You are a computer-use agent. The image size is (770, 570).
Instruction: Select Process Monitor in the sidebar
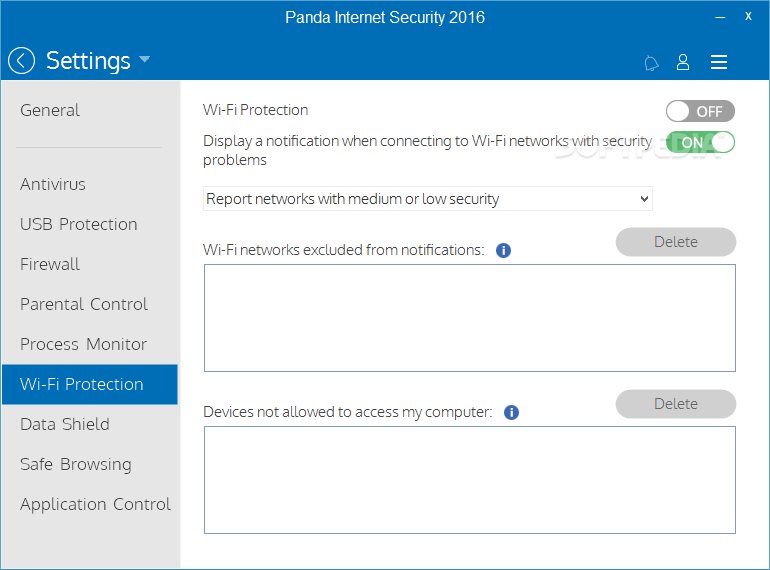pyautogui.click(x=83, y=345)
